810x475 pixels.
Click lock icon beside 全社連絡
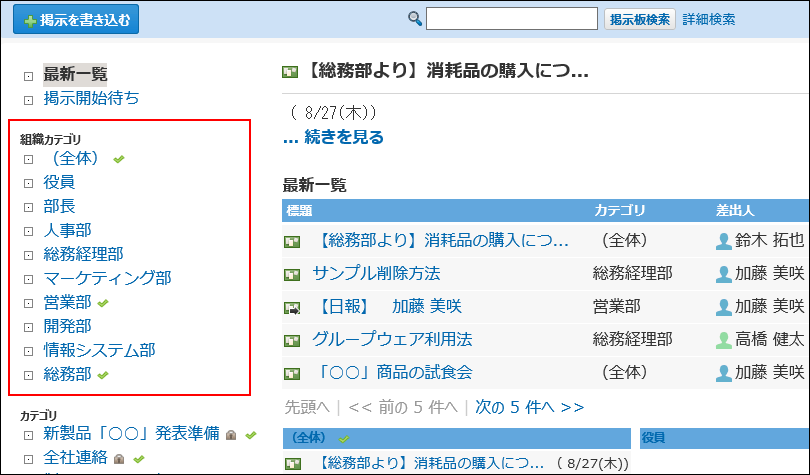click(x=119, y=459)
